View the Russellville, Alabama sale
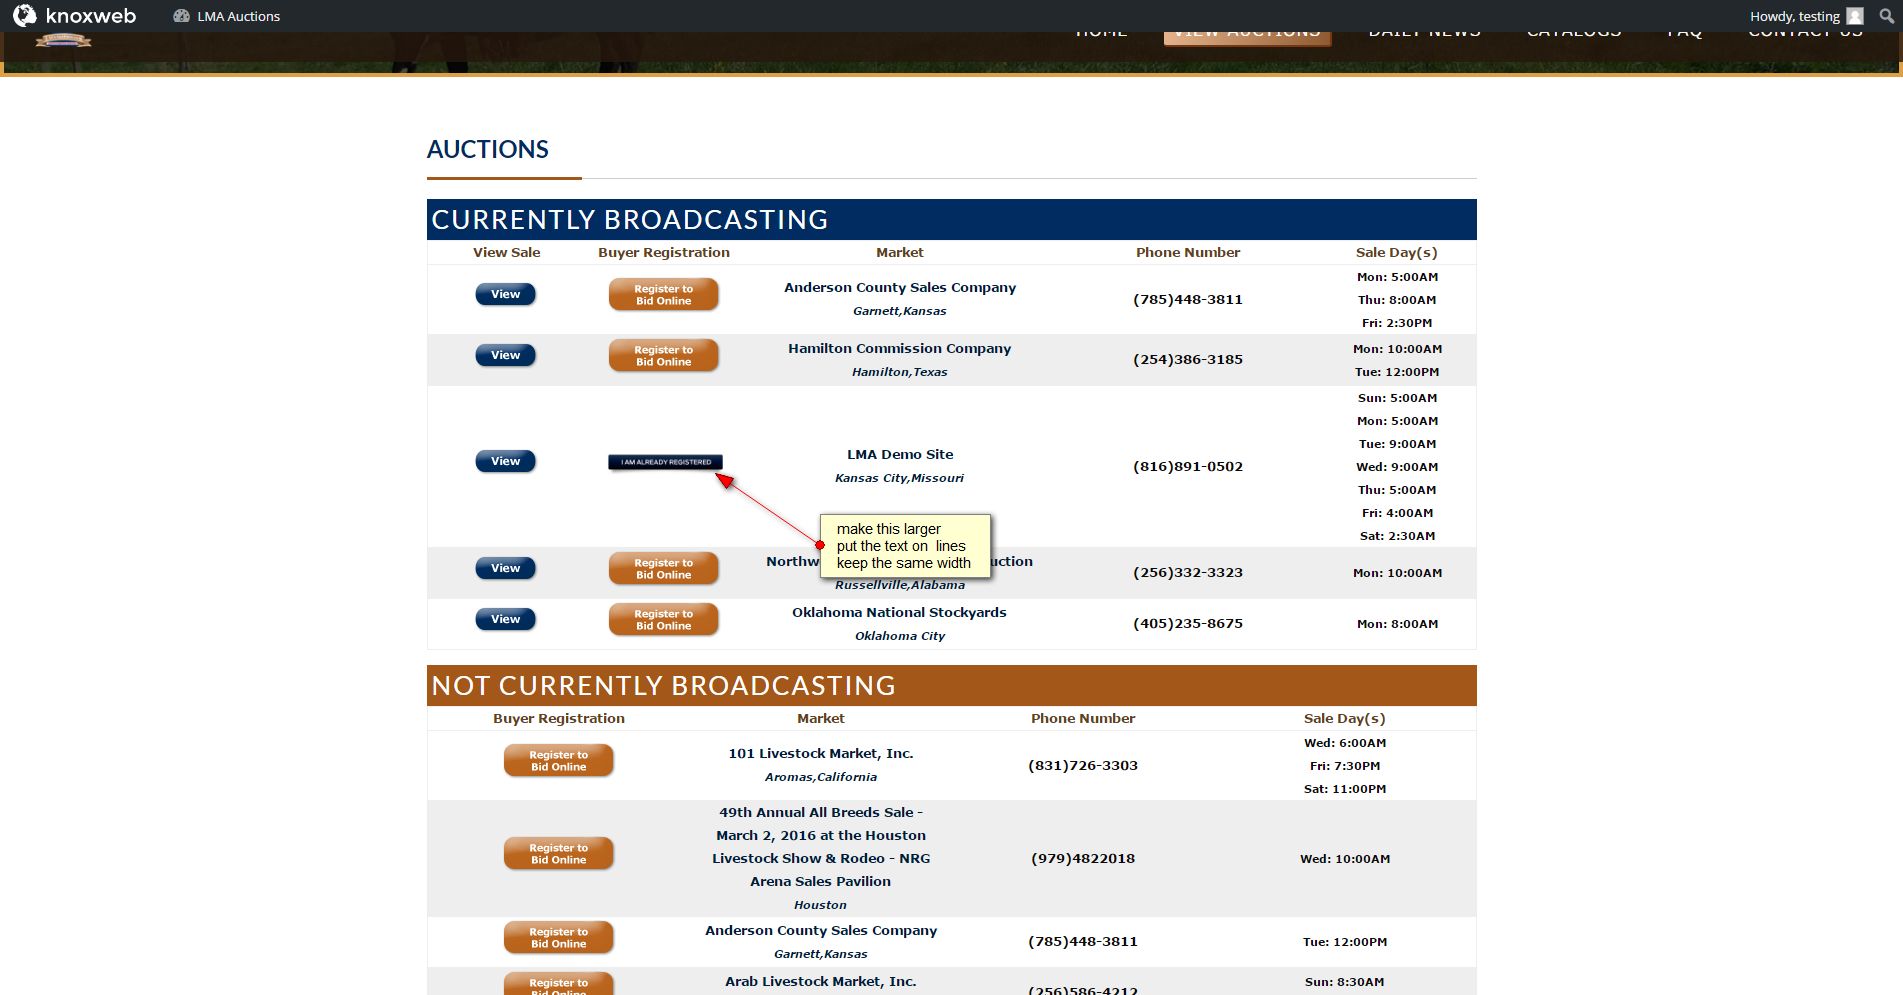The image size is (1903, 995). (x=506, y=568)
